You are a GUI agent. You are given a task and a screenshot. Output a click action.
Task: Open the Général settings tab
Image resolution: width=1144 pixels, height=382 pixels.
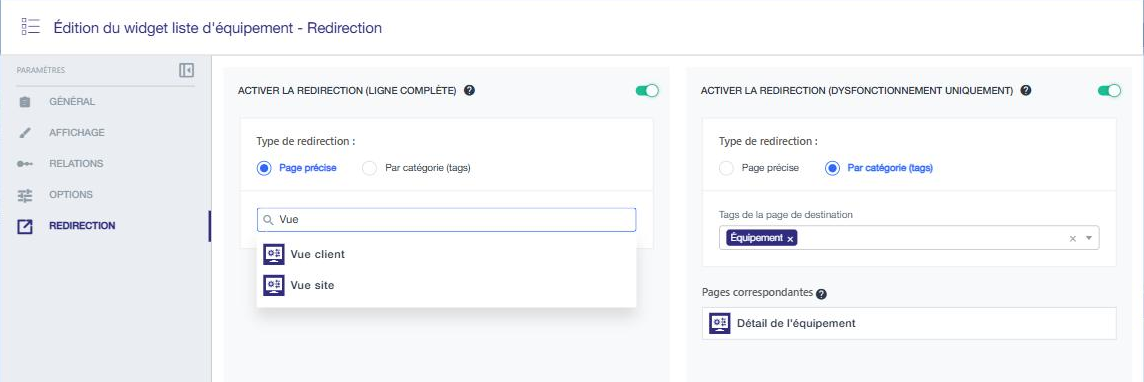(72, 101)
